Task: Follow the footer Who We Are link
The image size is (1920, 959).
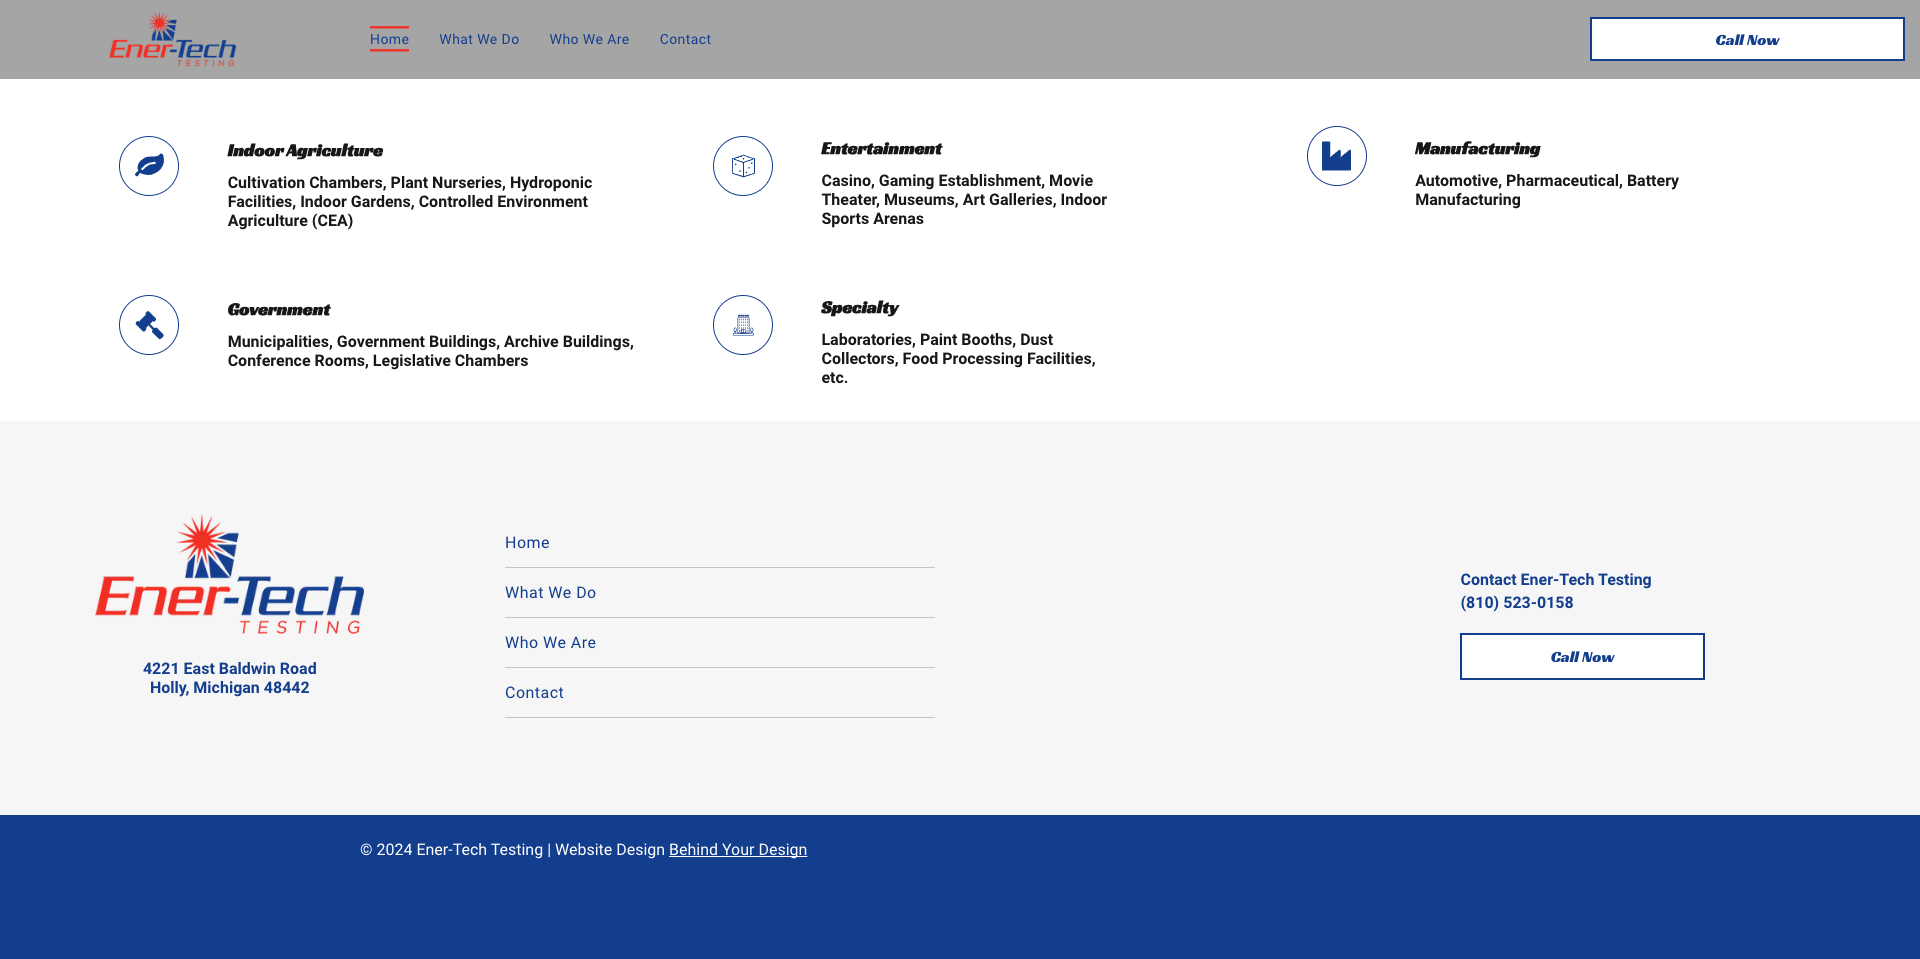Action: point(550,643)
